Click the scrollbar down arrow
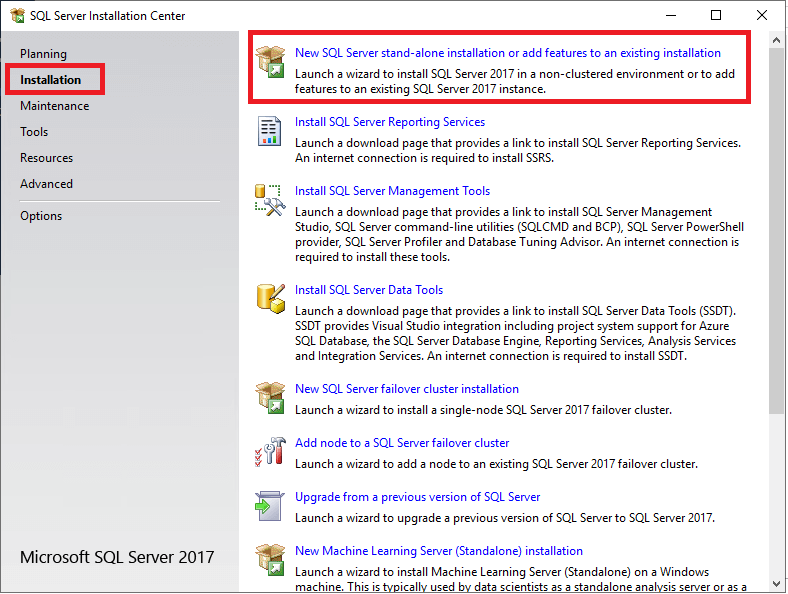 click(776, 584)
